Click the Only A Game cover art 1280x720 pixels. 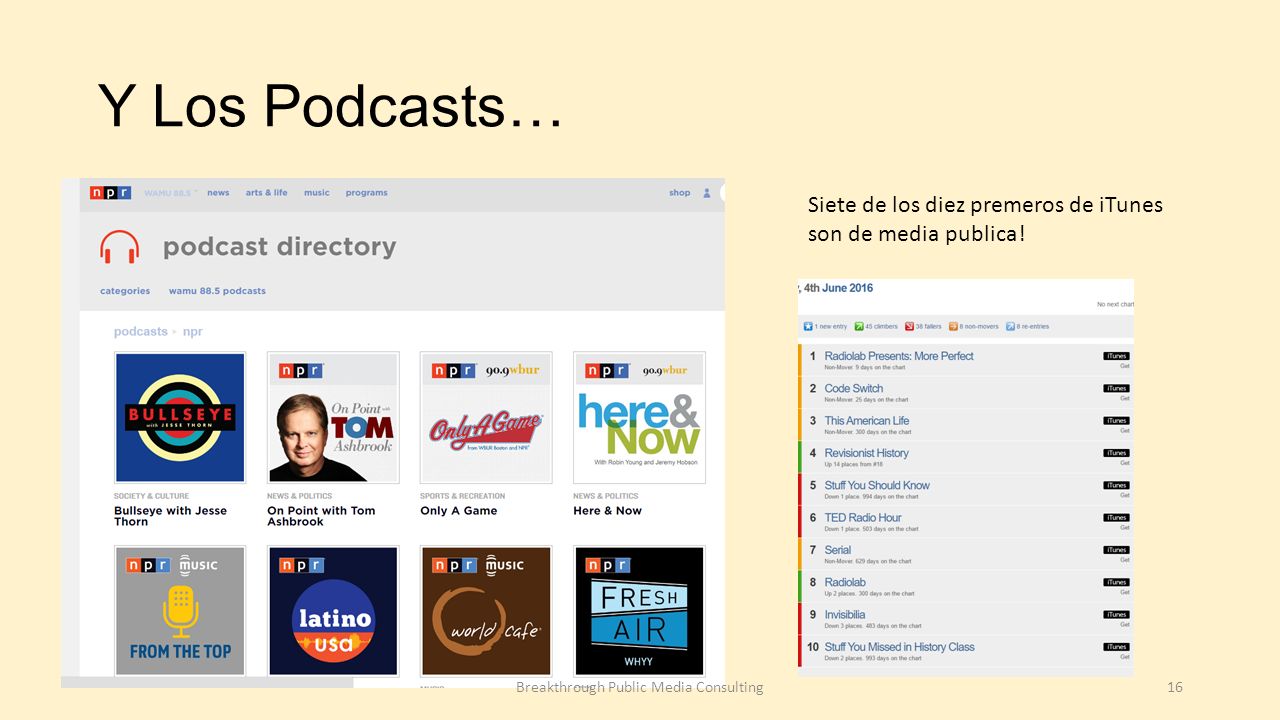click(486, 418)
